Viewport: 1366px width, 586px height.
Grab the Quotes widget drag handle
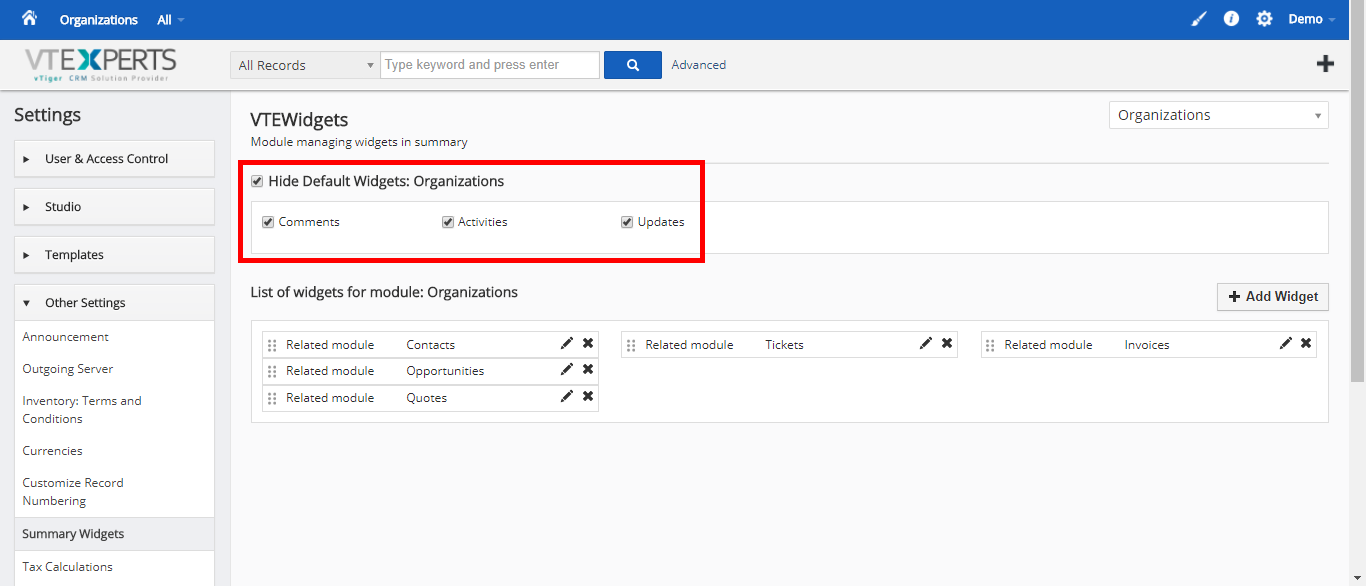[272, 398]
